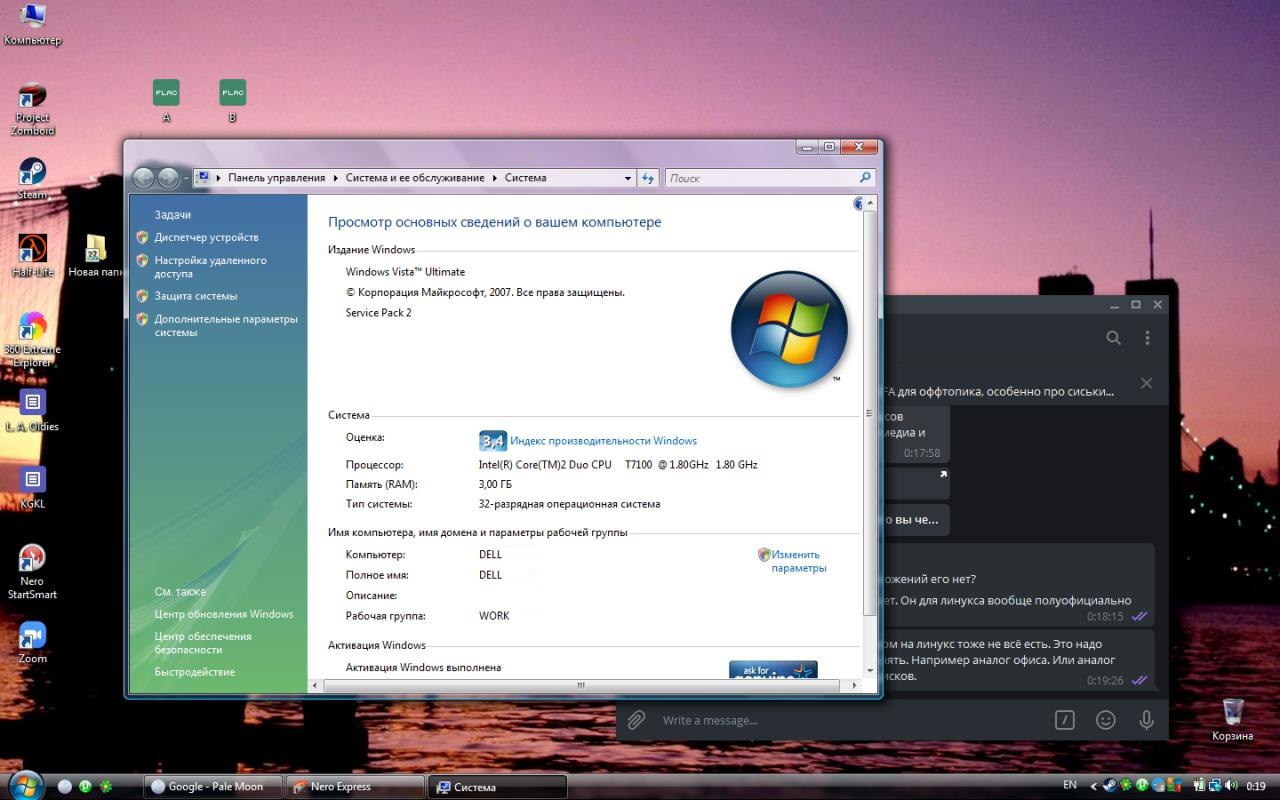Click the search icon in Telegram header
This screenshot has height=800, width=1280.
(1113, 338)
